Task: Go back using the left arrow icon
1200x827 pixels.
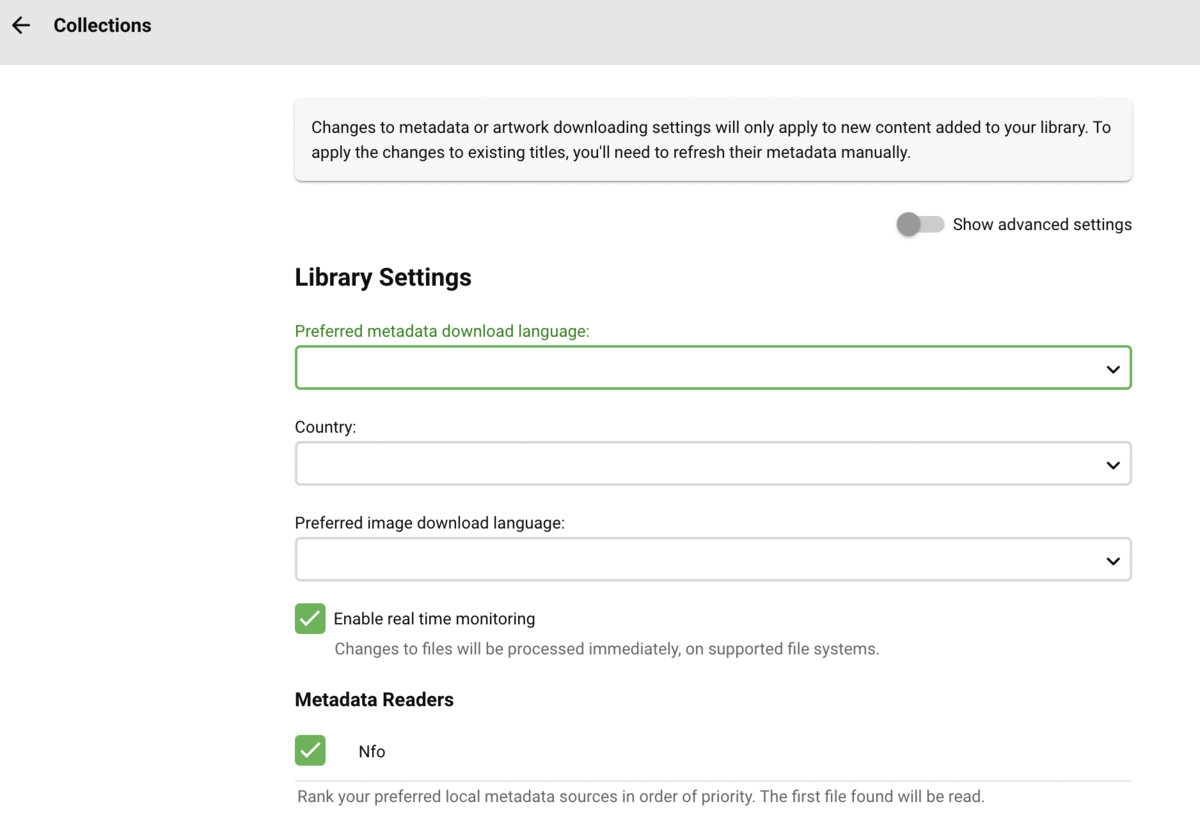Action: point(21,26)
